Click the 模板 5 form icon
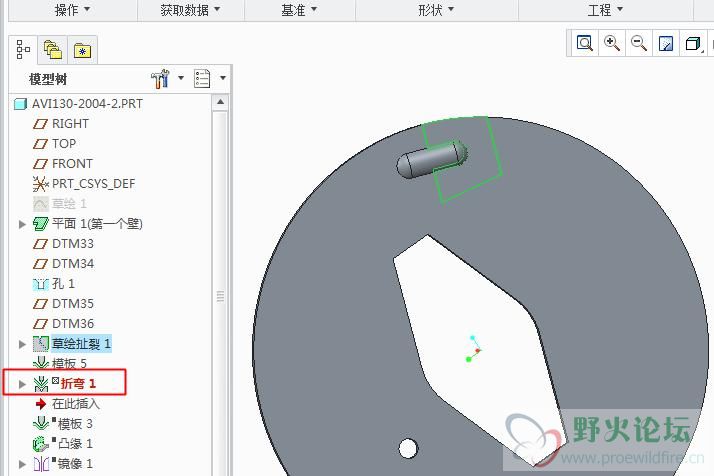714x476 pixels. (41, 363)
